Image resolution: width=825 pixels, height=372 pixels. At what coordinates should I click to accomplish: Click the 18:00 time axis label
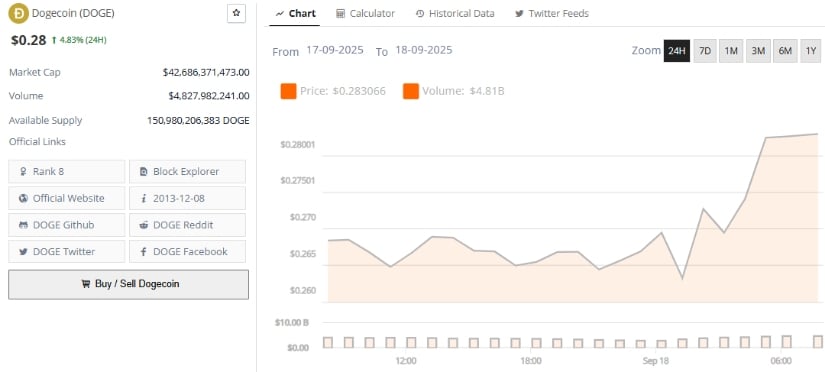tap(531, 361)
